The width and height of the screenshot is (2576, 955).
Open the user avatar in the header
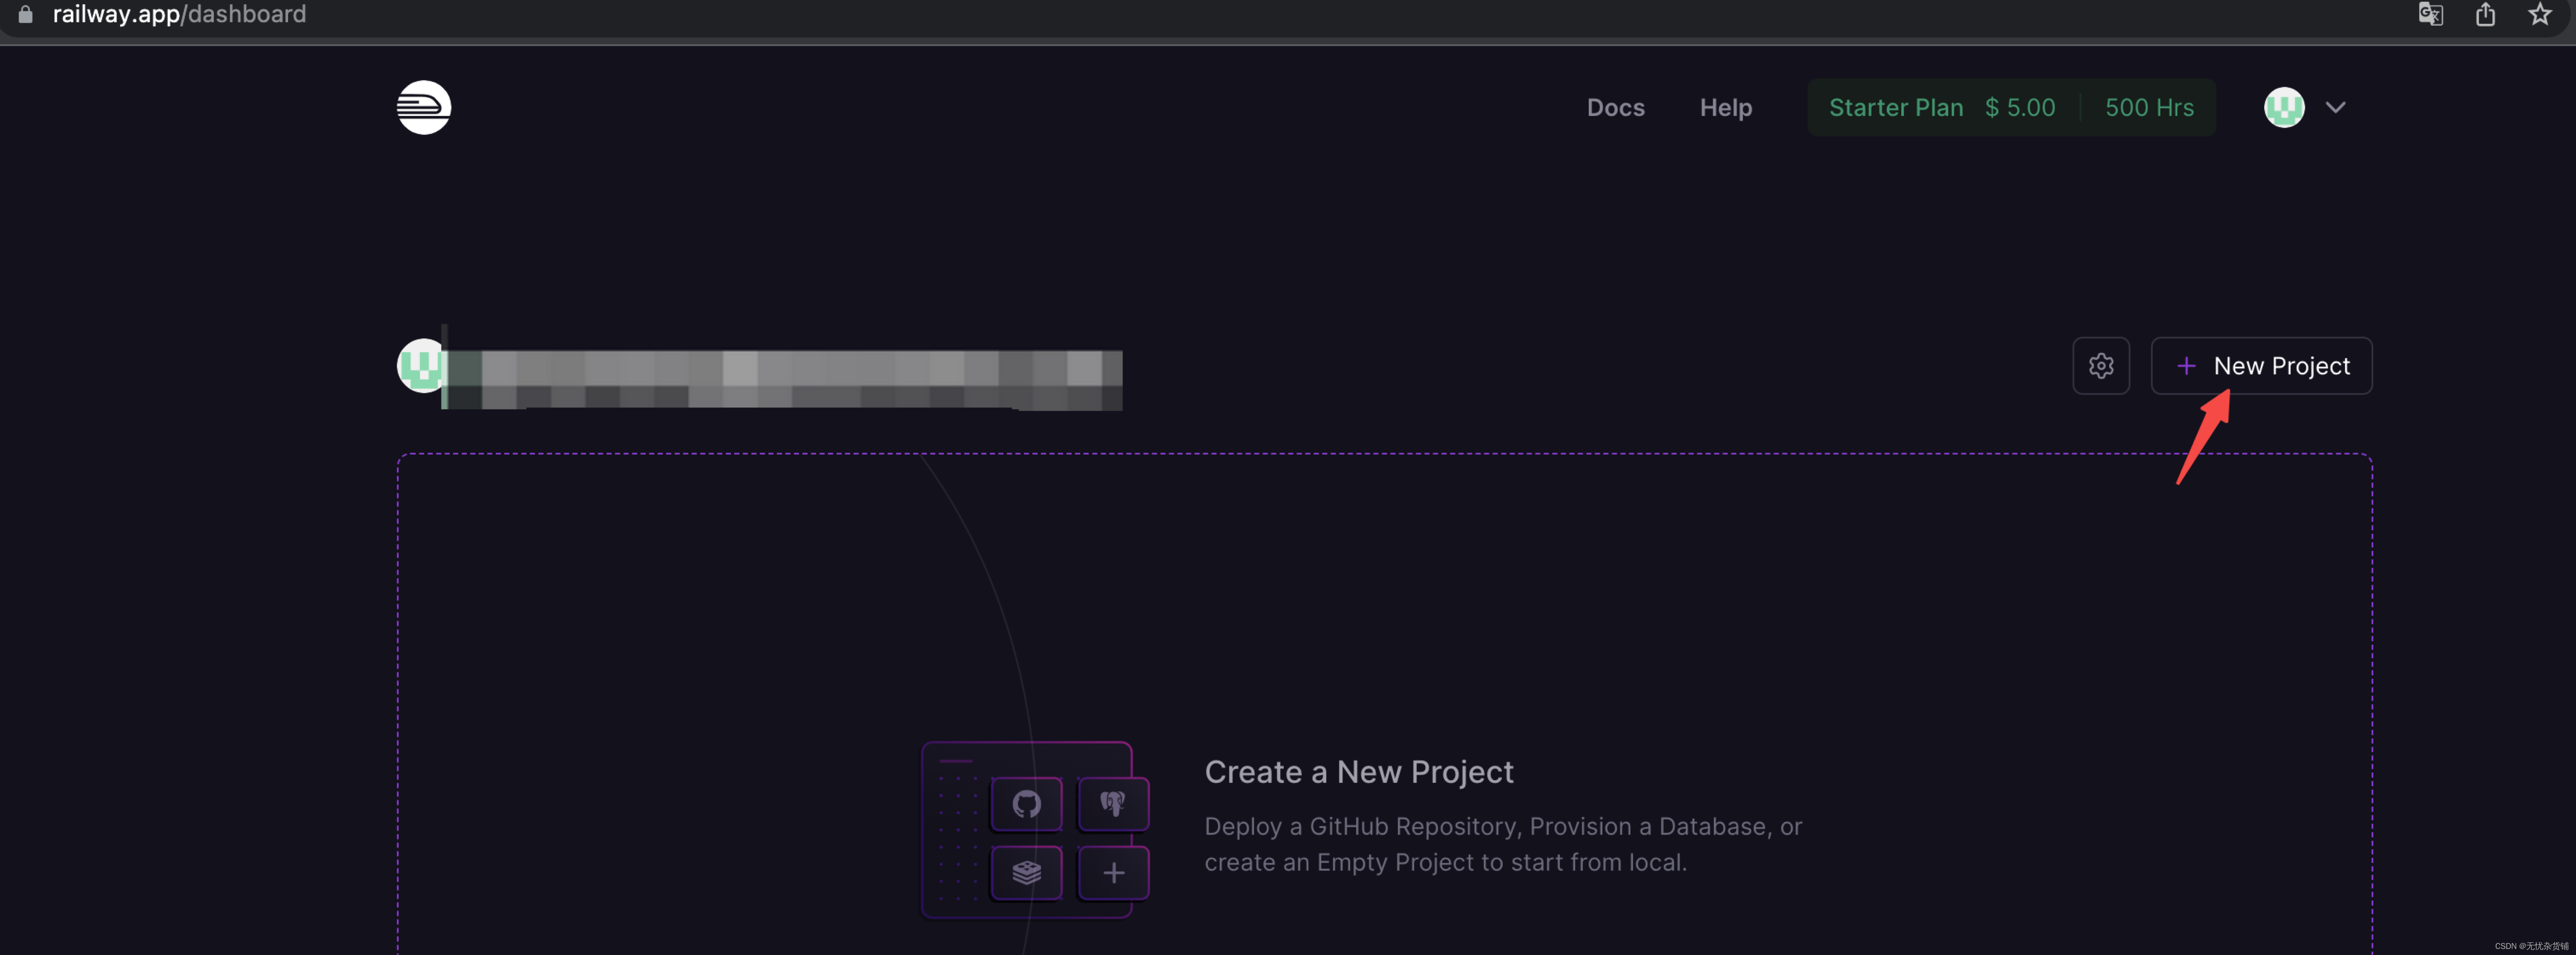pos(2284,107)
